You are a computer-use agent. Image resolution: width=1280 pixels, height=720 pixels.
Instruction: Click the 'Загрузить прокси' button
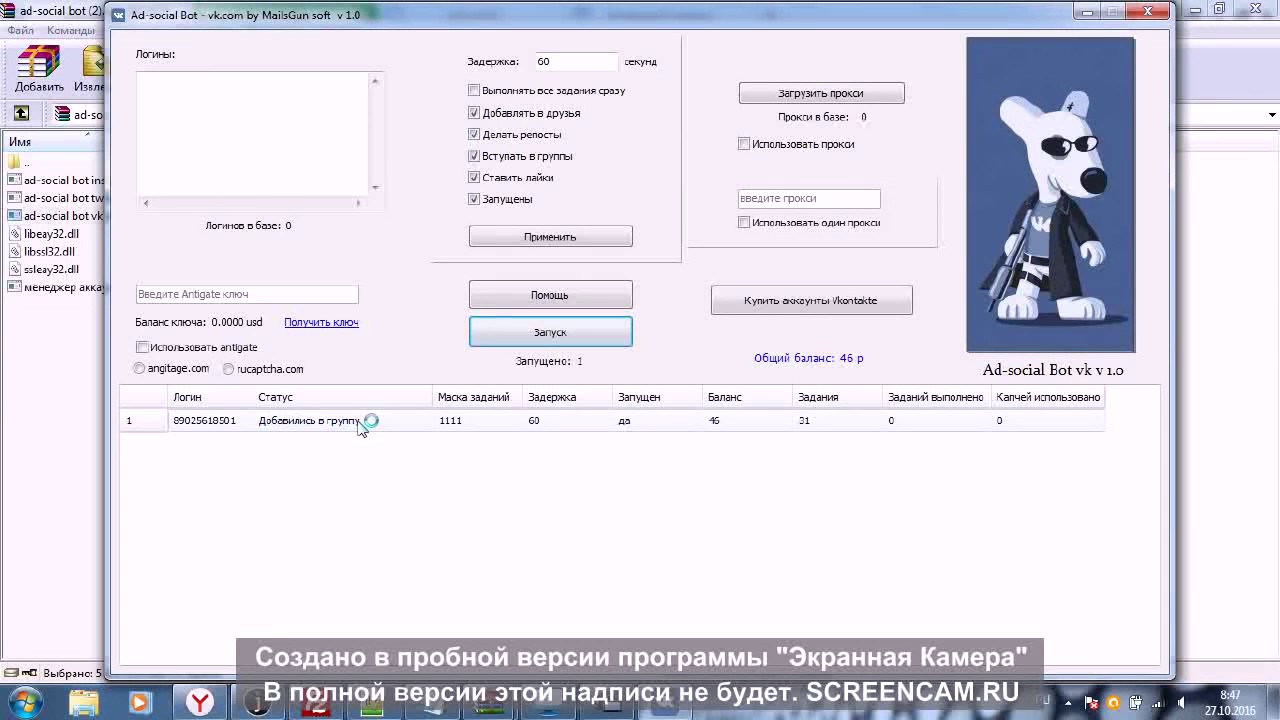821,93
